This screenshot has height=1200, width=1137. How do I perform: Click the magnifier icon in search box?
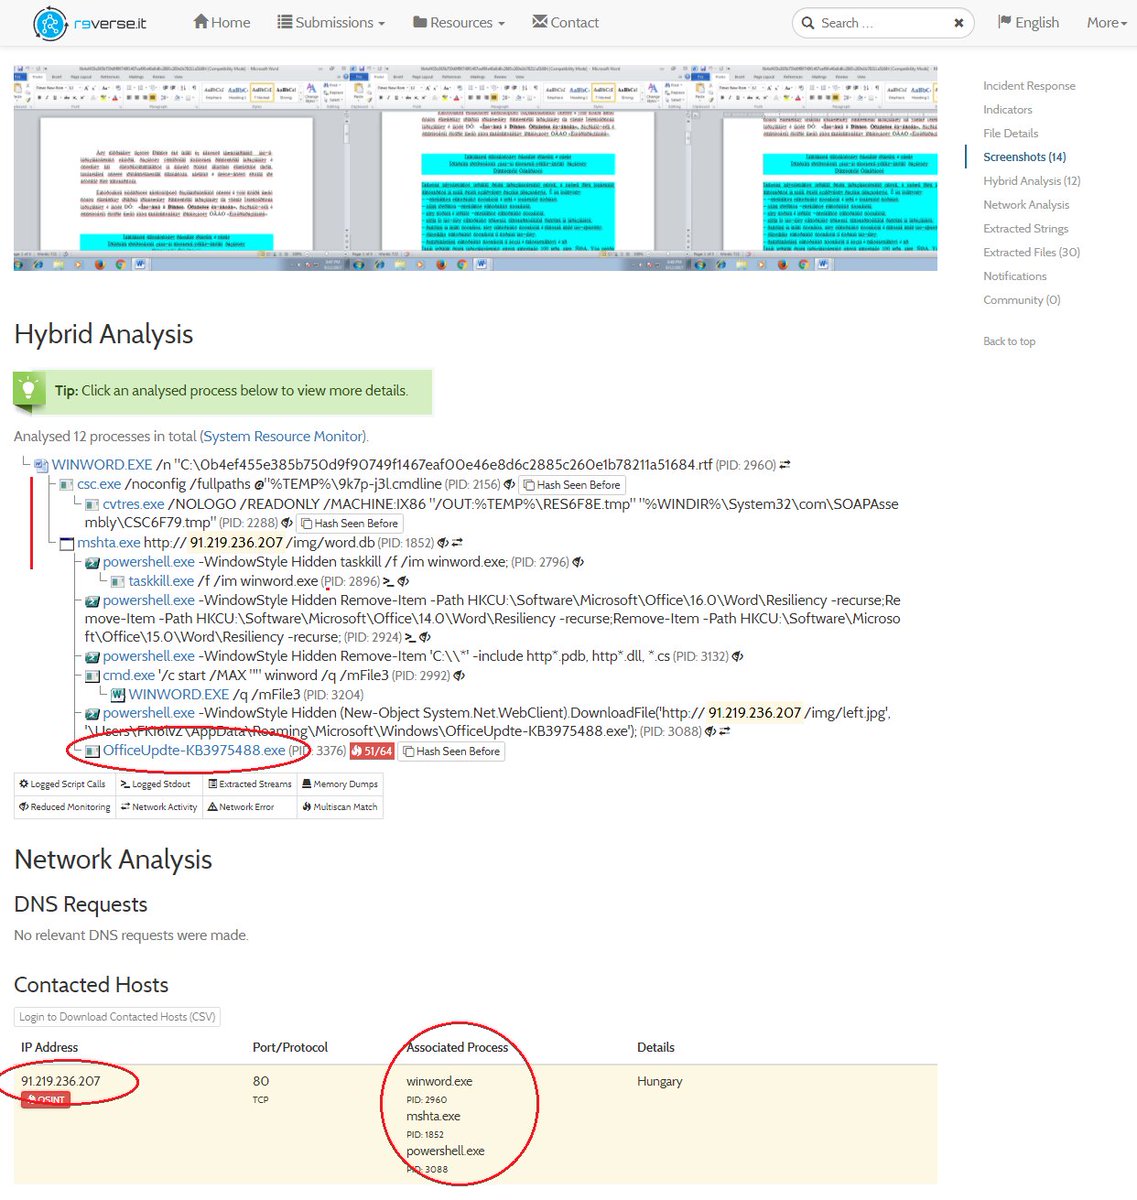pos(807,23)
